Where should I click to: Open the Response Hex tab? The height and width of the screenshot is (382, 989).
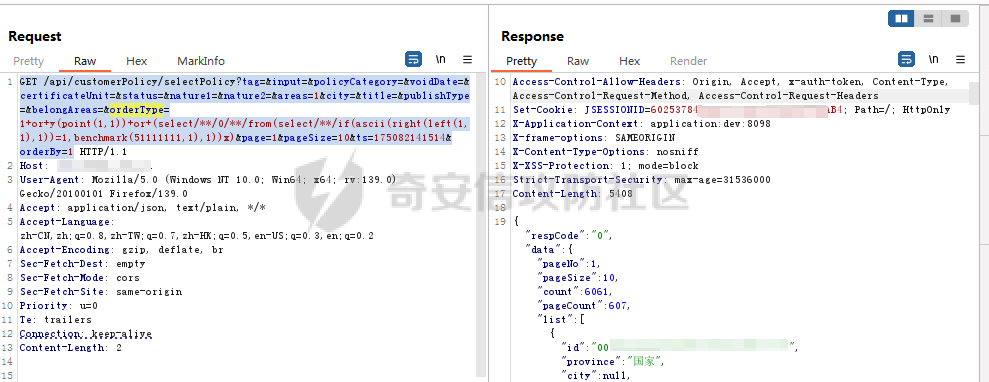coord(629,61)
